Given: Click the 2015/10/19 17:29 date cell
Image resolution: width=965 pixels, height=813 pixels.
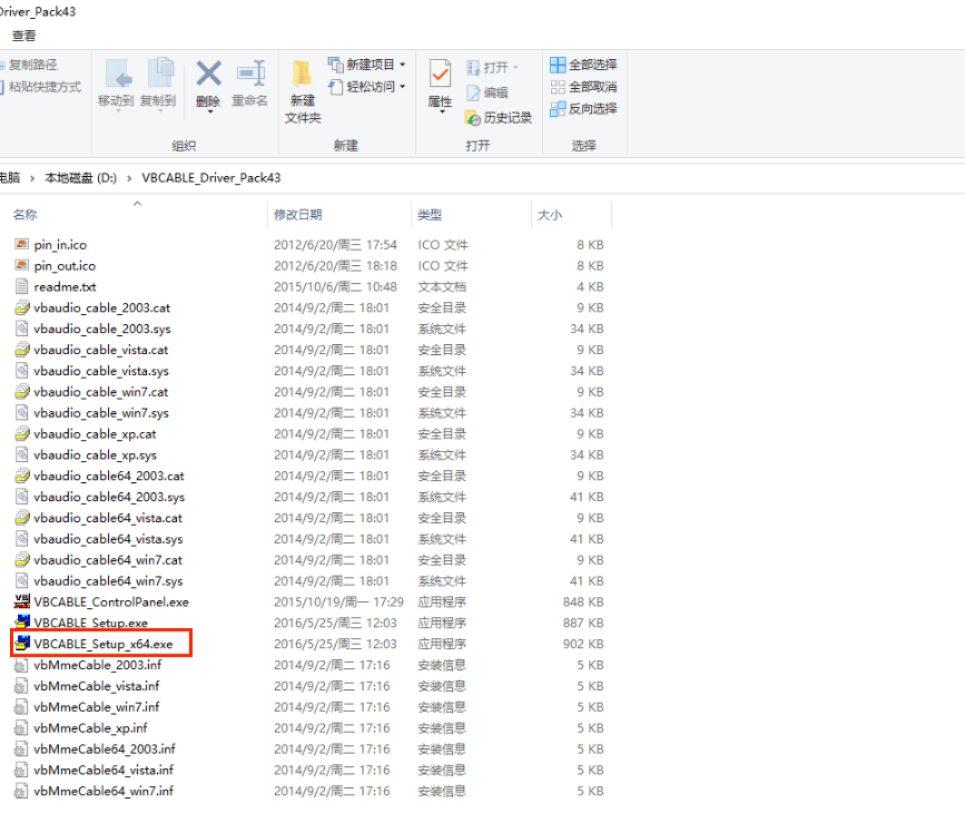Looking at the screenshot, I should click(x=338, y=602).
